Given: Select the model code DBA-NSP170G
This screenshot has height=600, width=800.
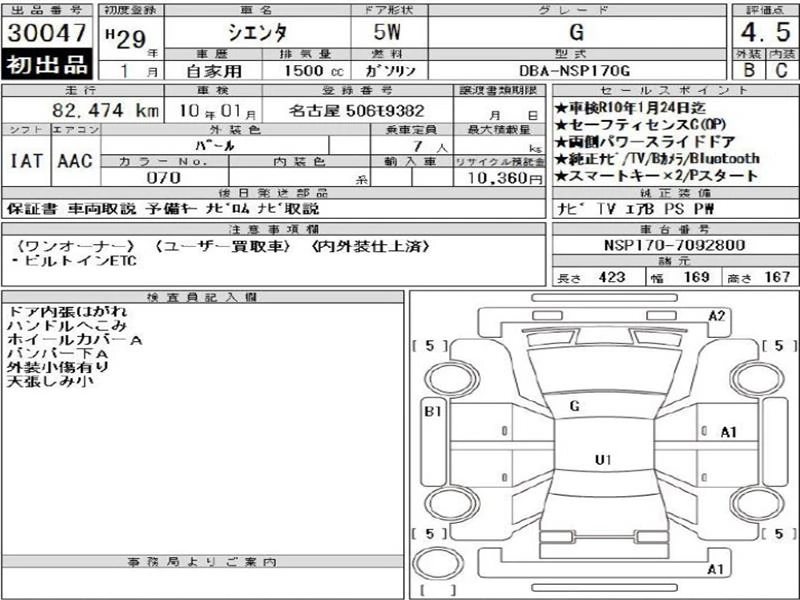Looking at the screenshot, I should point(577,71).
